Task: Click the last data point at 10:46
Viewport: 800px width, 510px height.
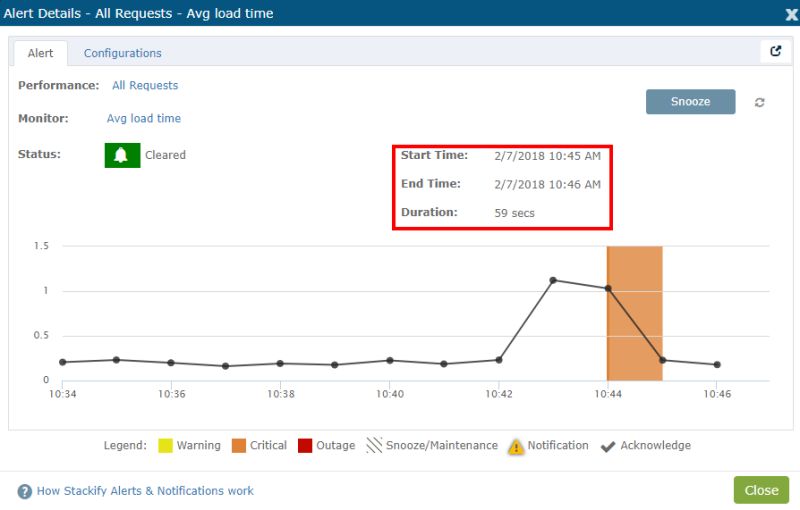Action: pos(717,365)
